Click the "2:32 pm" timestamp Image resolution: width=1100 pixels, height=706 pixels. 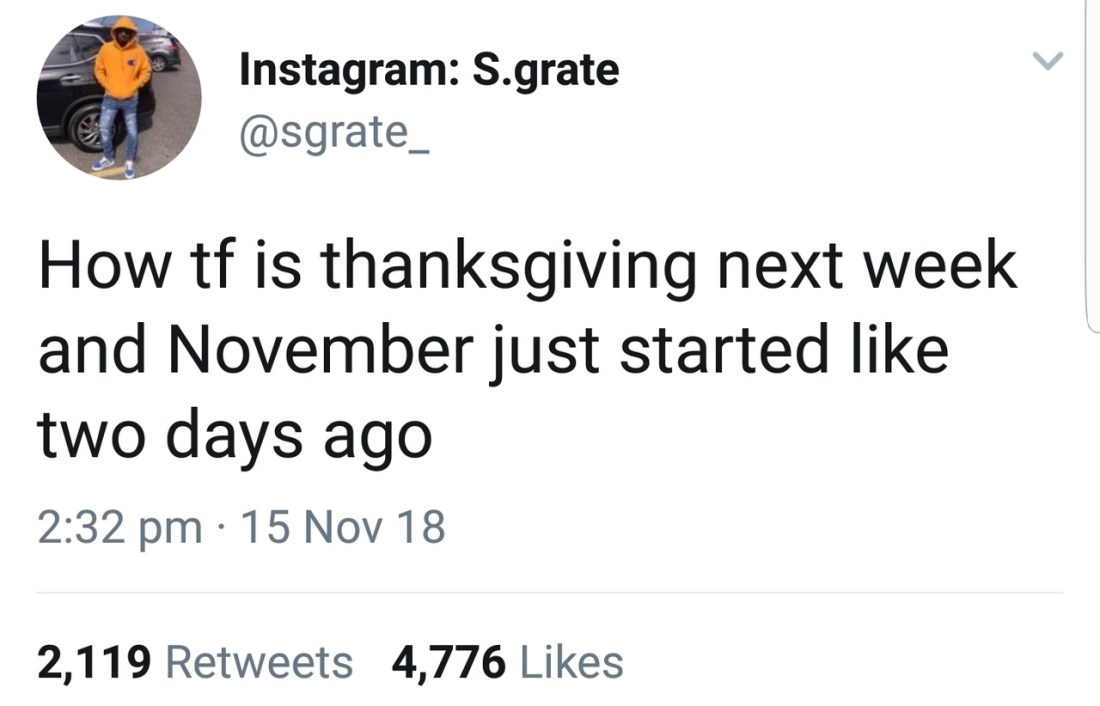click(x=119, y=527)
